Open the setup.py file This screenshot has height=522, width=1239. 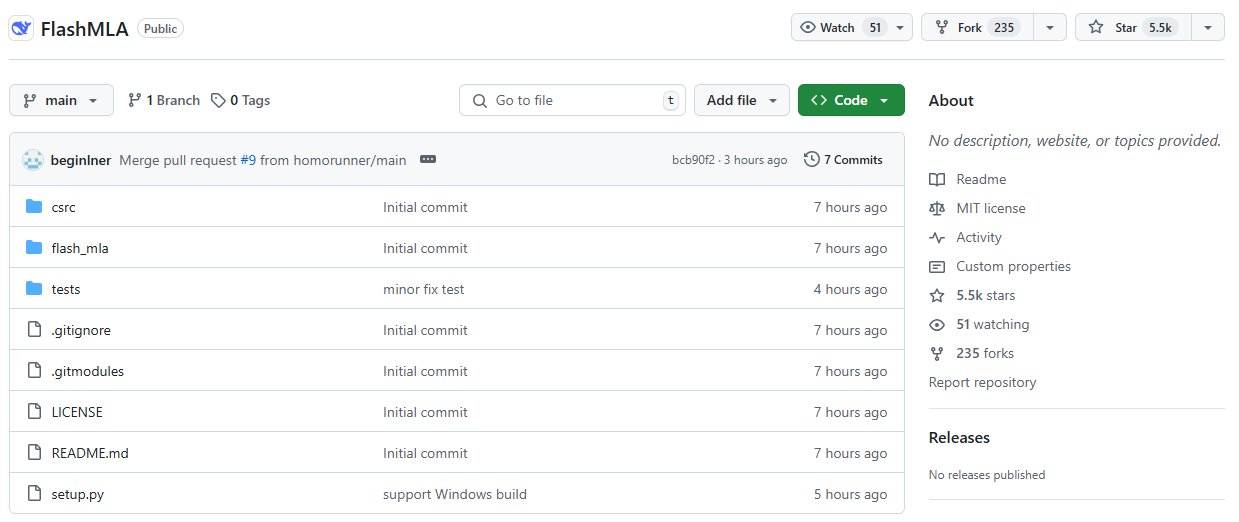tap(77, 494)
